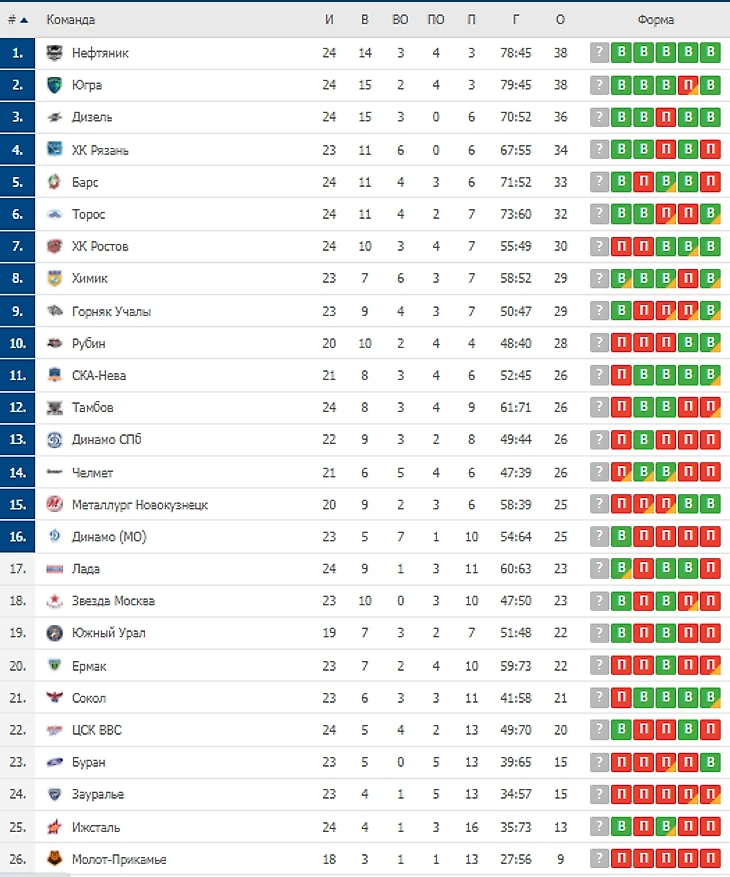Click the Металлург Новокузнецк team logo
This screenshot has width=730, height=877.
click(55, 504)
